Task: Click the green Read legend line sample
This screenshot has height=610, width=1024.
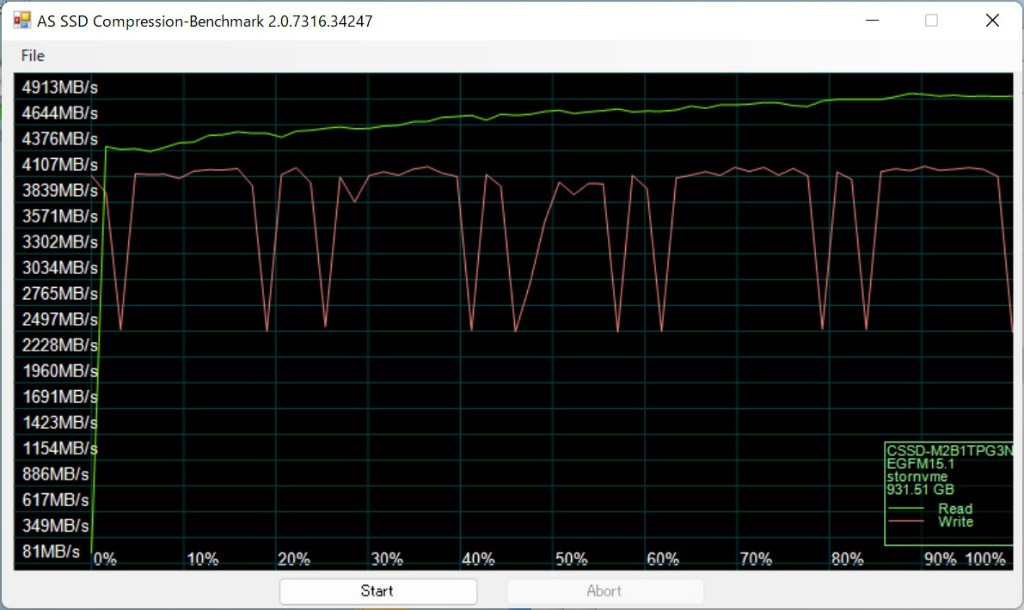Action: (906, 508)
